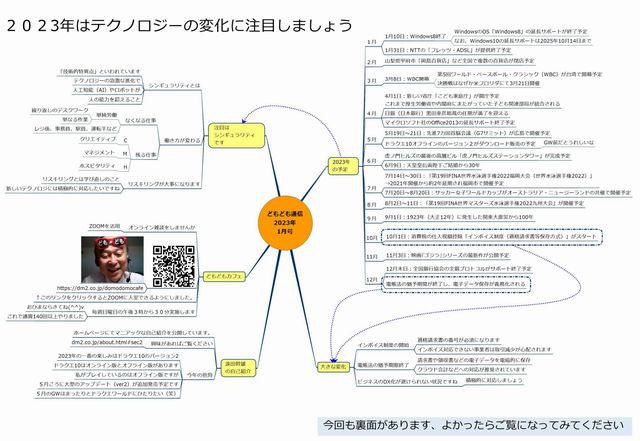Screen dimensions: 640x441
Task: Click the orange central node 'どもども通信 2023年 1月号'
Action: 285,223
